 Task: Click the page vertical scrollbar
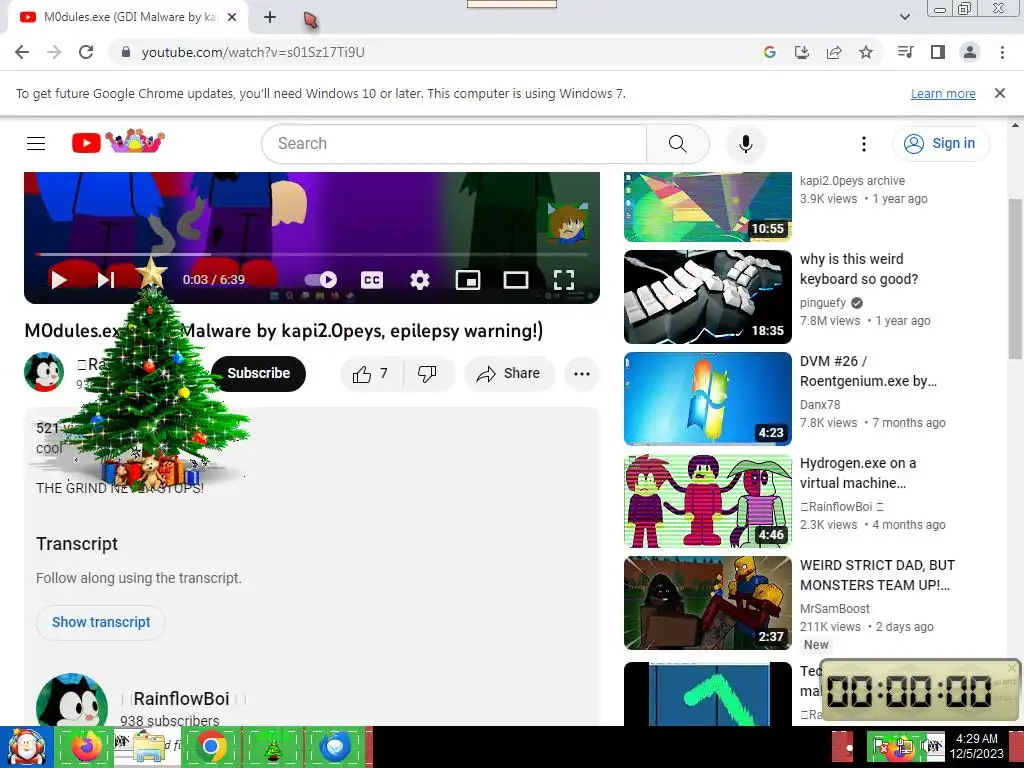(x=1015, y=279)
